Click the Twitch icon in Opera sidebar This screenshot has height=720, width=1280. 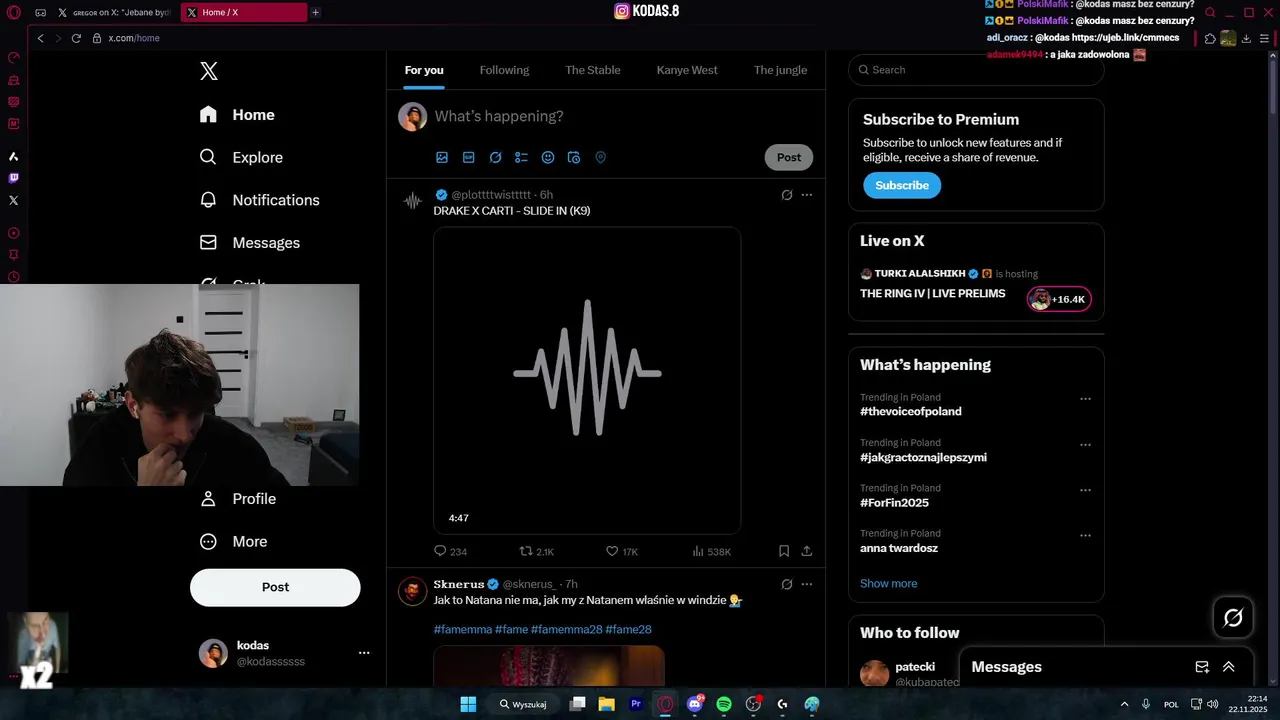pyautogui.click(x=13, y=178)
